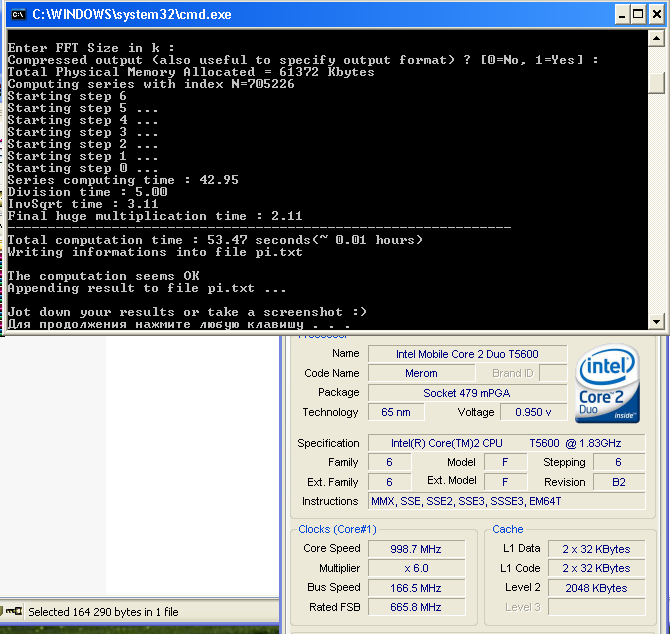Screen dimensions: 670x634
Task: Click the key icon in the status bar
Action: [14, 611]
